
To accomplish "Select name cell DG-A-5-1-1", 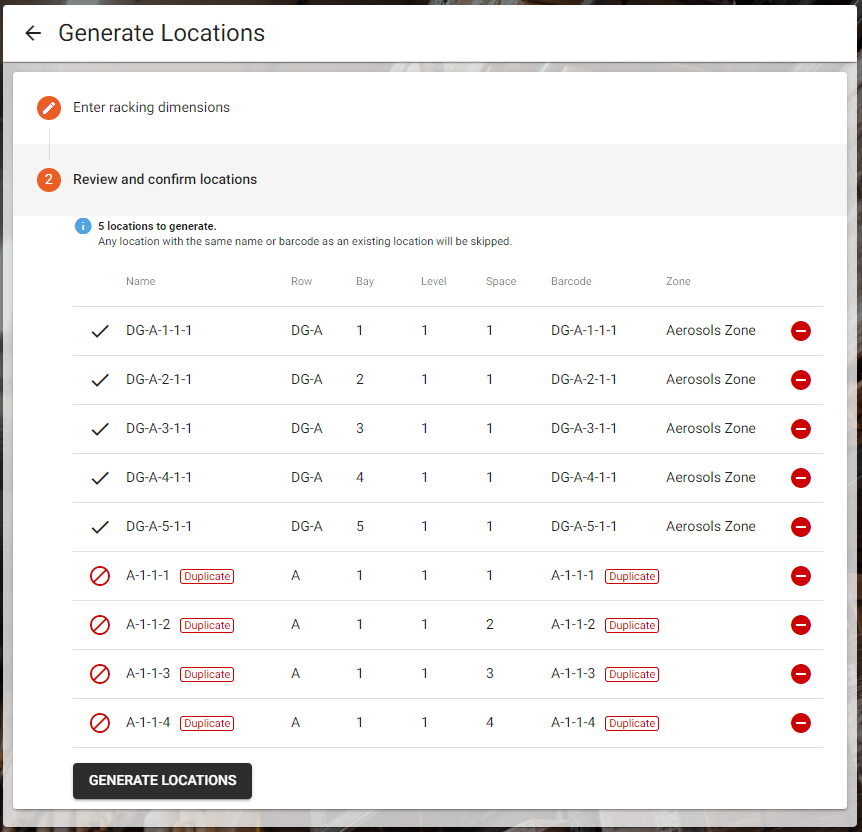I will tap(159, 526).
